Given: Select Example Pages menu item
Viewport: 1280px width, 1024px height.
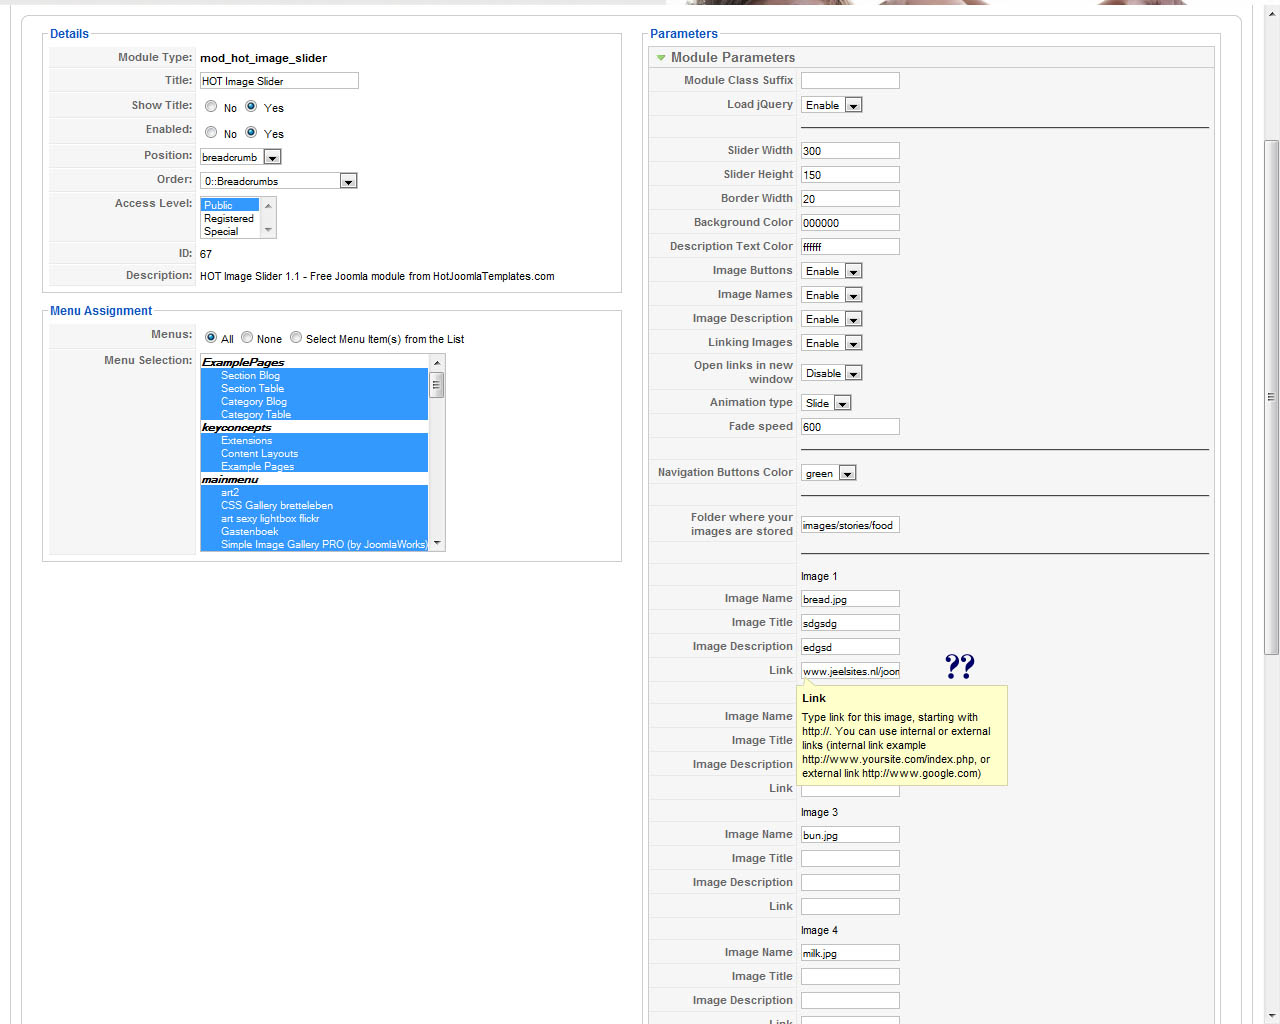Looking at the screenshot, I should [x=314, y=466].
